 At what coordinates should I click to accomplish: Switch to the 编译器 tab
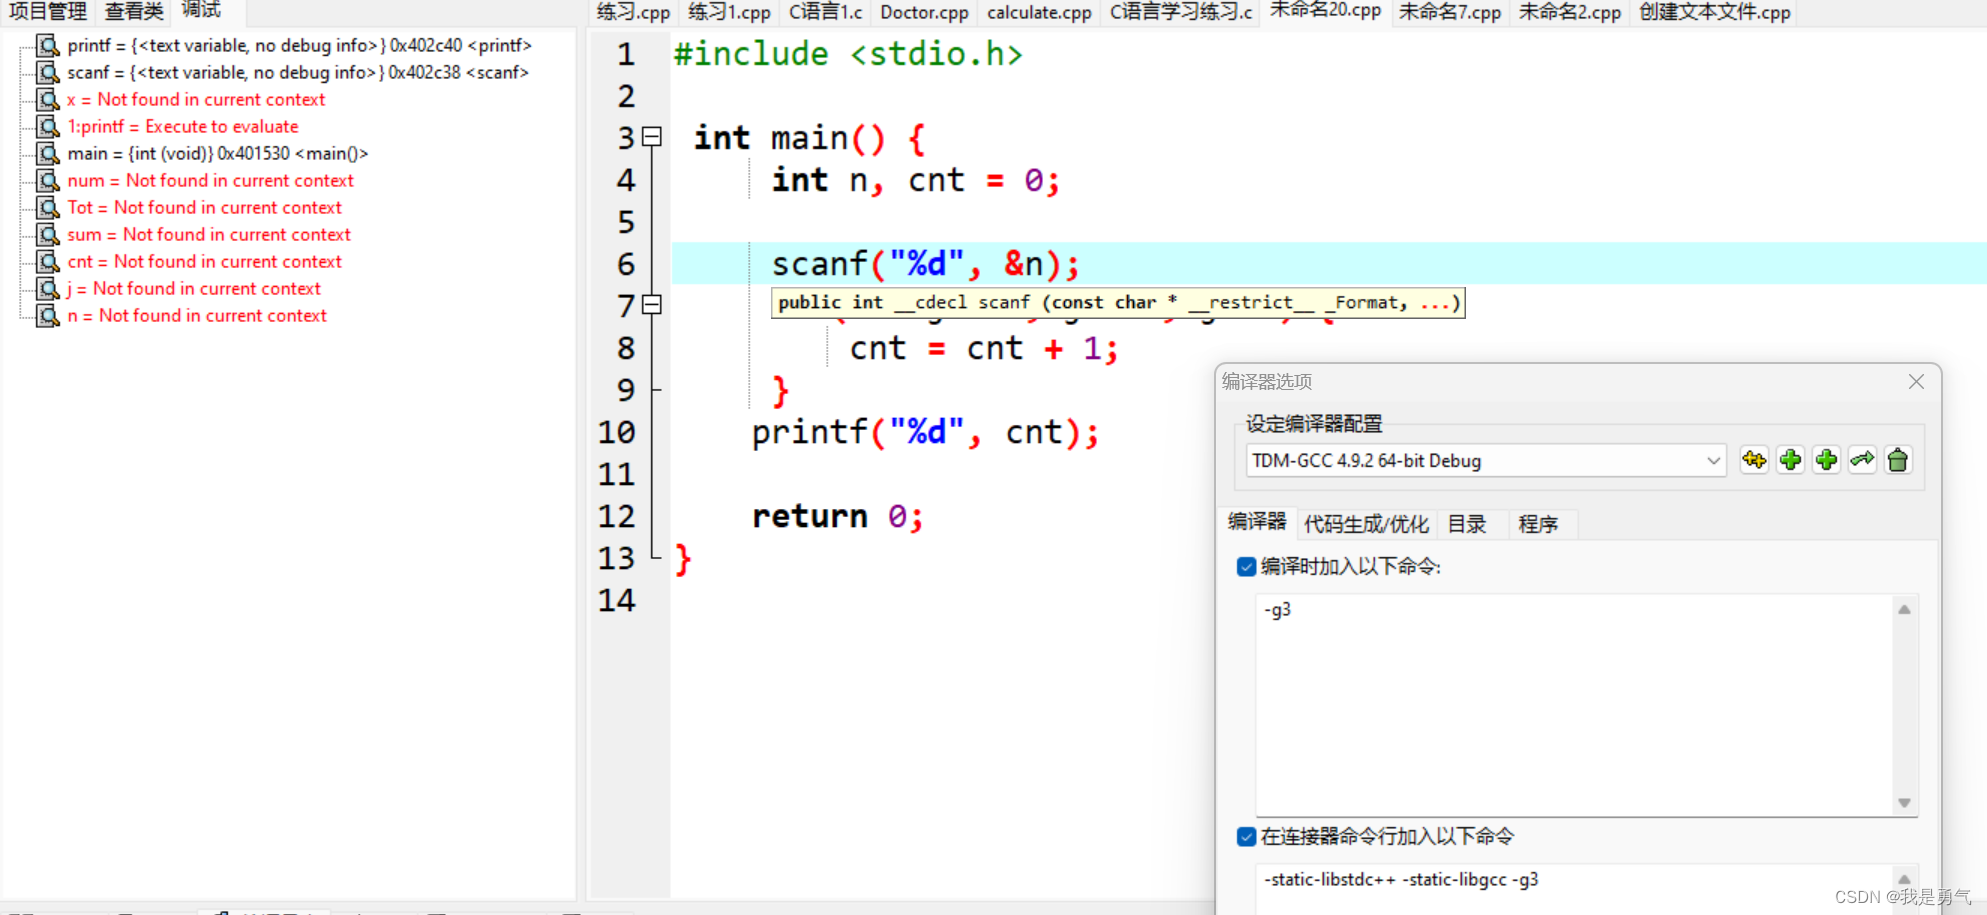coord(1257,522)
